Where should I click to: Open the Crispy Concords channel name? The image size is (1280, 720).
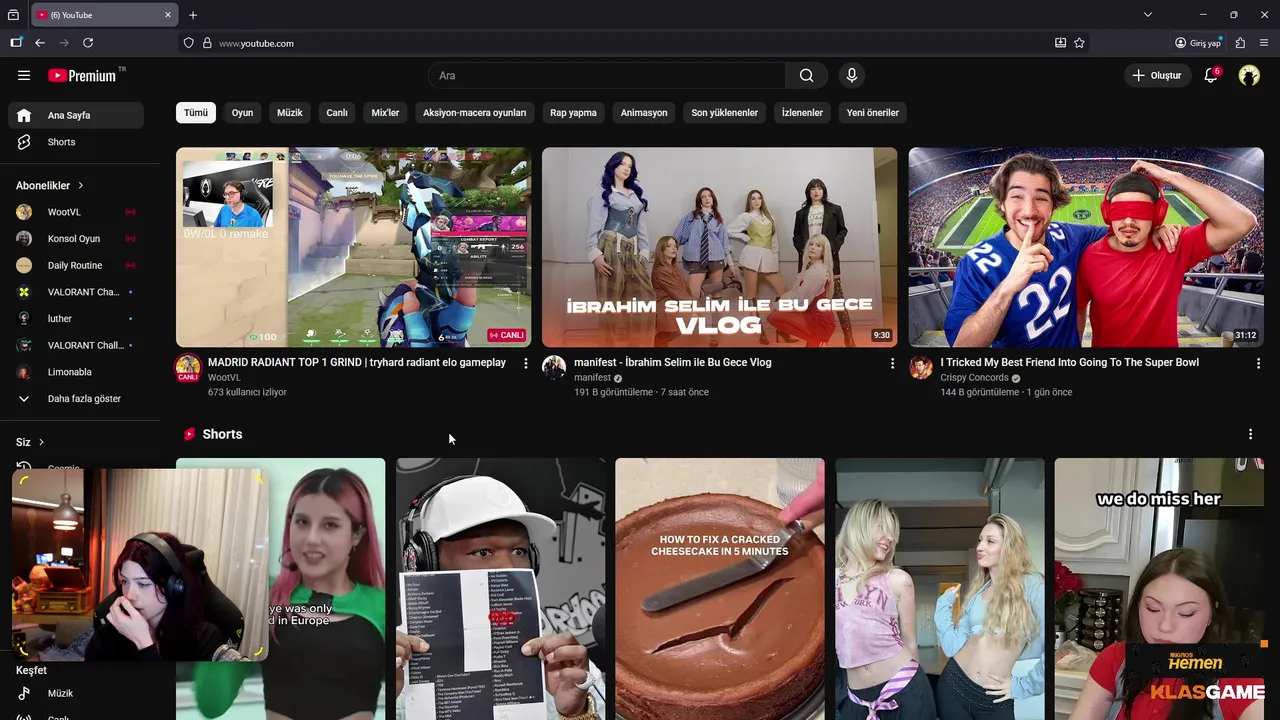pyautogui.click(x=974, y=378)
